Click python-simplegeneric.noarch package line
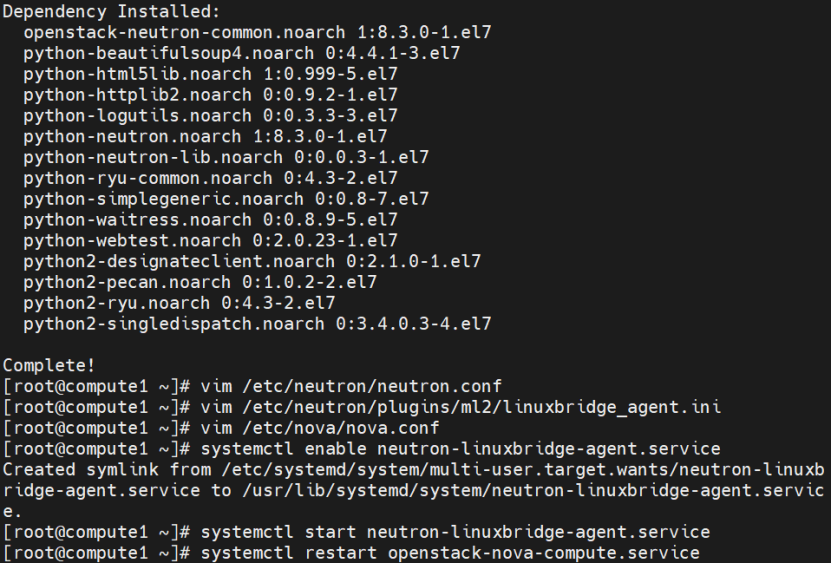 pos(226,199)
